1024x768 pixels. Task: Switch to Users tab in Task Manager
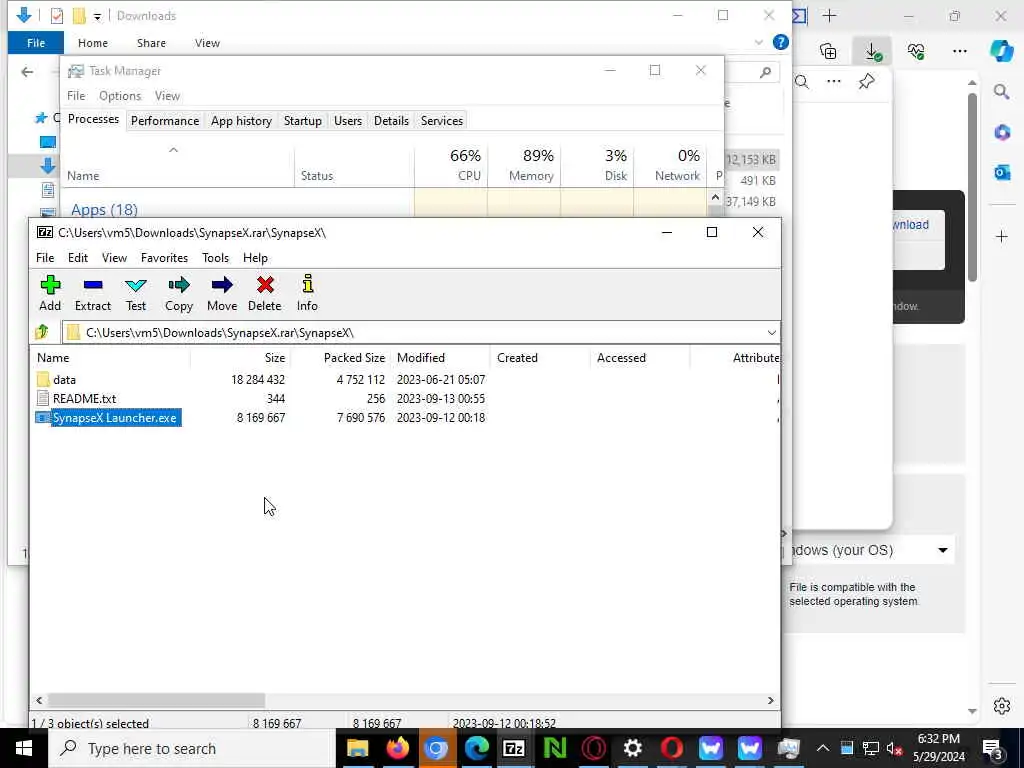pyautogui.click(x=347, y=121)
